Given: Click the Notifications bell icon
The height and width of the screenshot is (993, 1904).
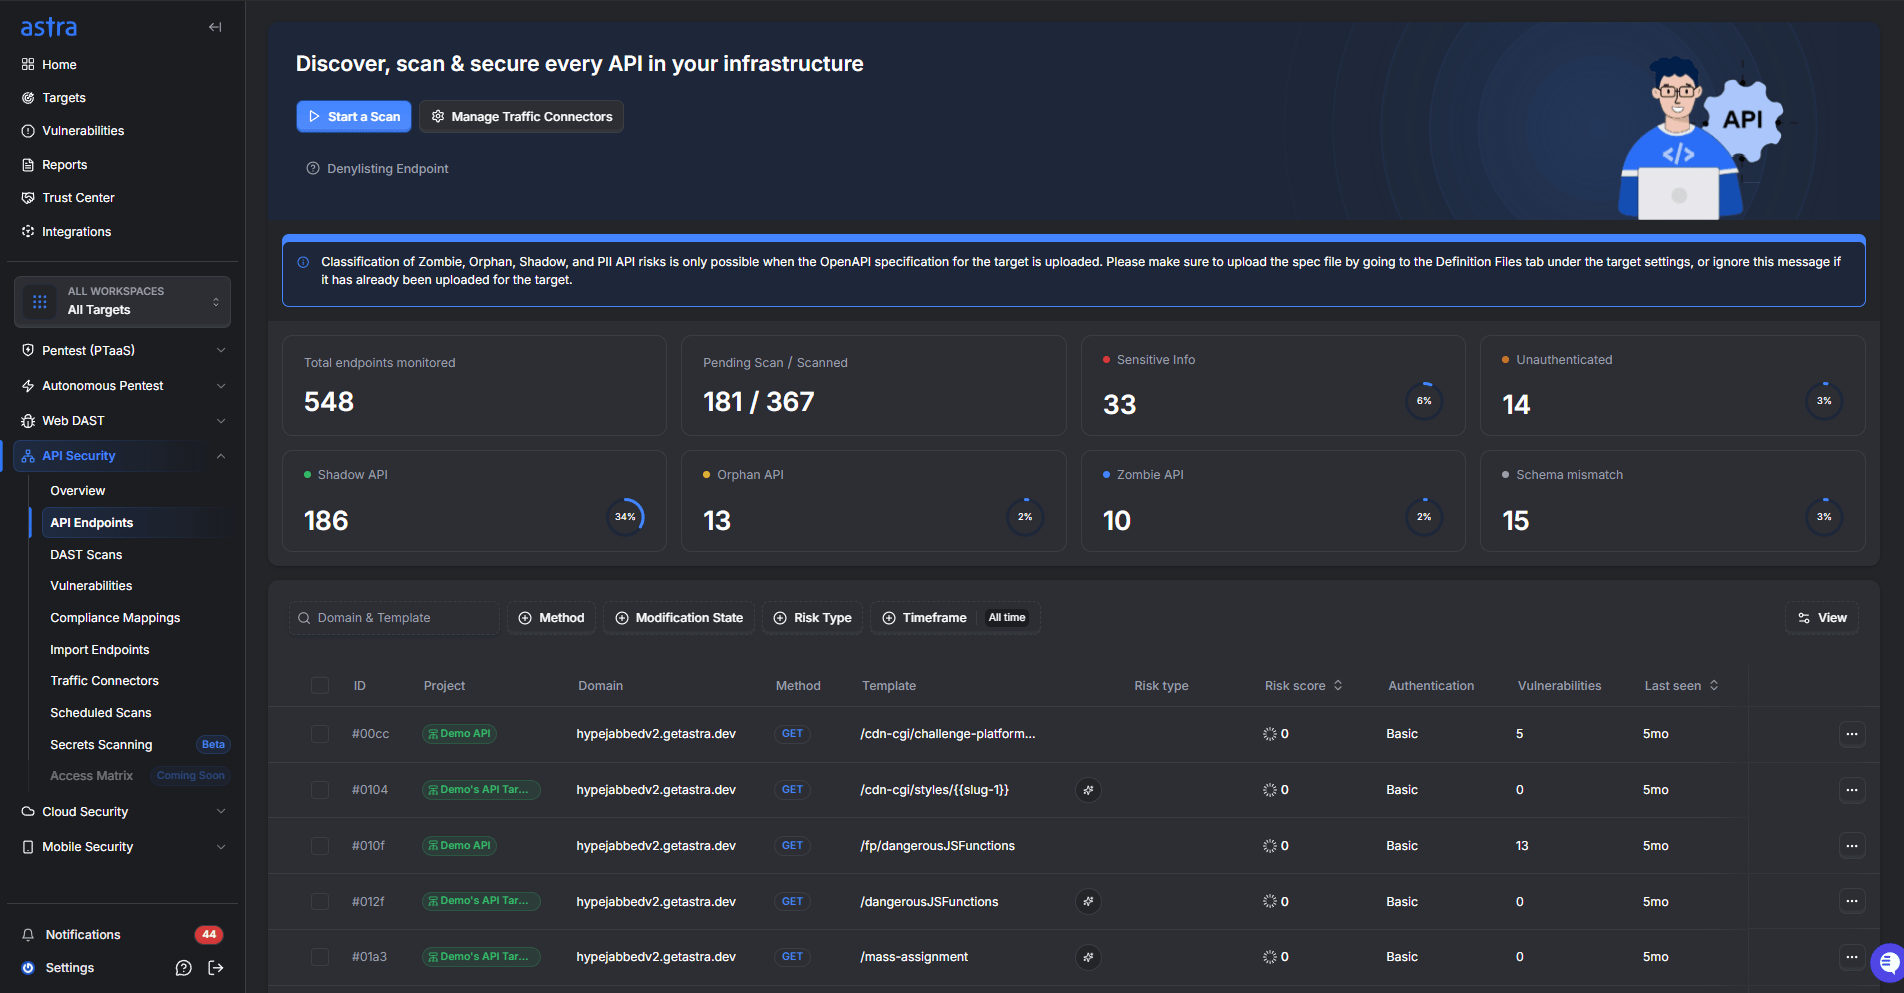Looking at the screenshot, I should [28, 935].
